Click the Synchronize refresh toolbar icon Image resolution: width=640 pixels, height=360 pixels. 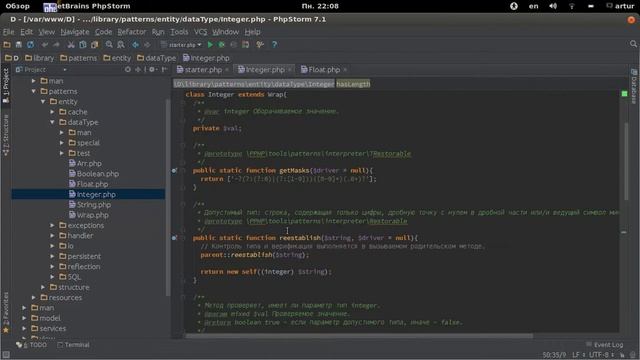coord(30,45)
